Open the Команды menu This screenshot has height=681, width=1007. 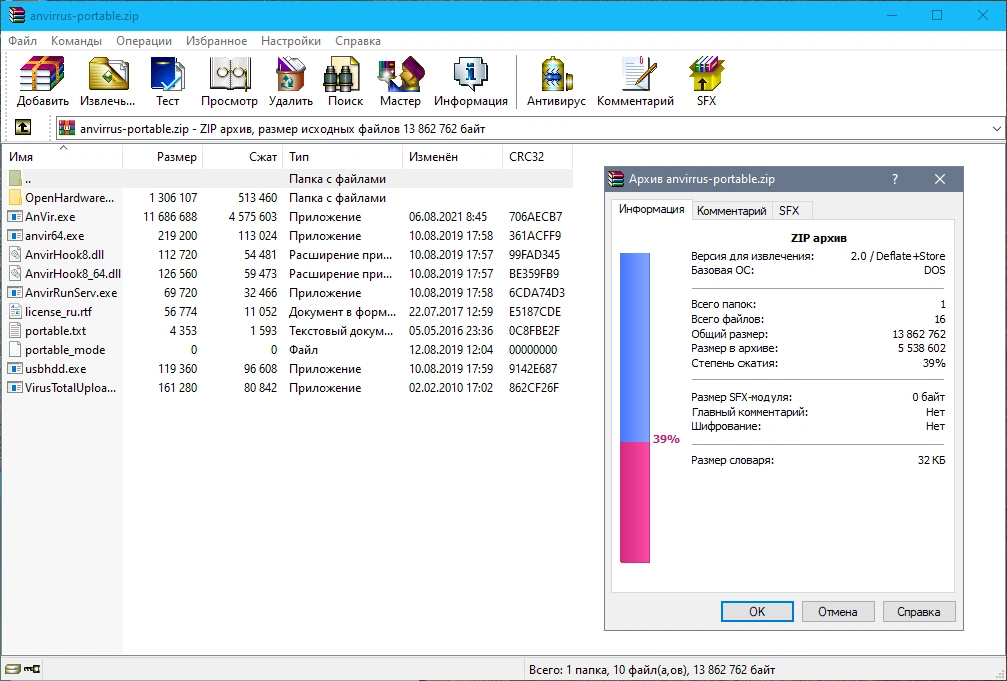76,40
